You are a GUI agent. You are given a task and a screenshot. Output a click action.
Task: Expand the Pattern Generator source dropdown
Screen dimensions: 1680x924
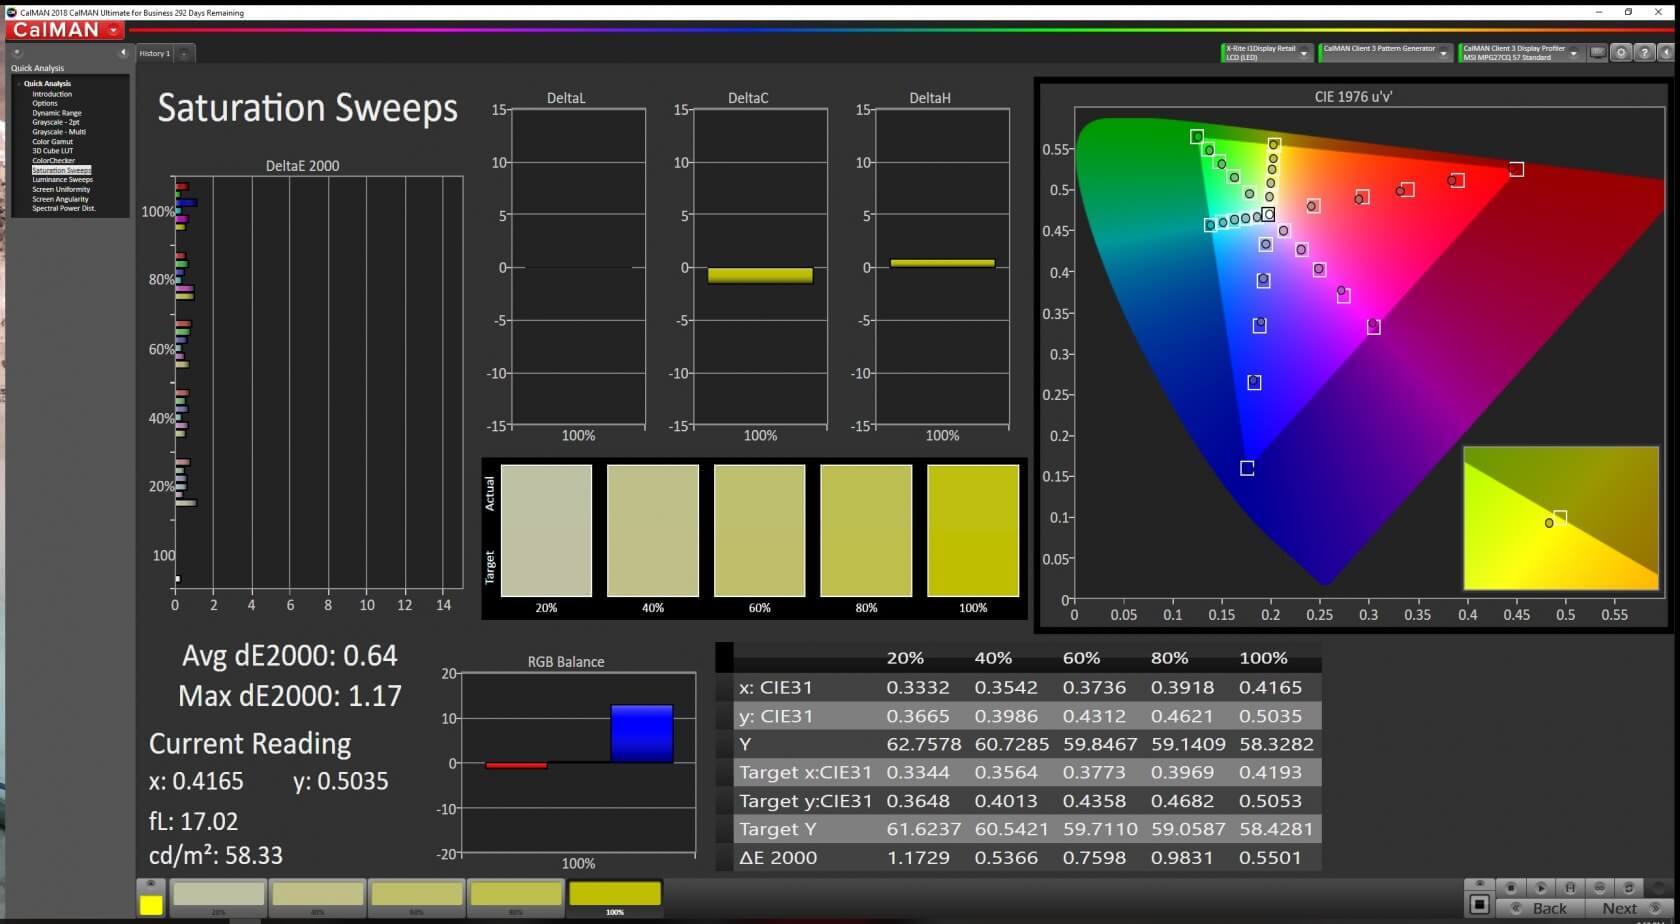pyautogui.click(x=1443, y=54)
